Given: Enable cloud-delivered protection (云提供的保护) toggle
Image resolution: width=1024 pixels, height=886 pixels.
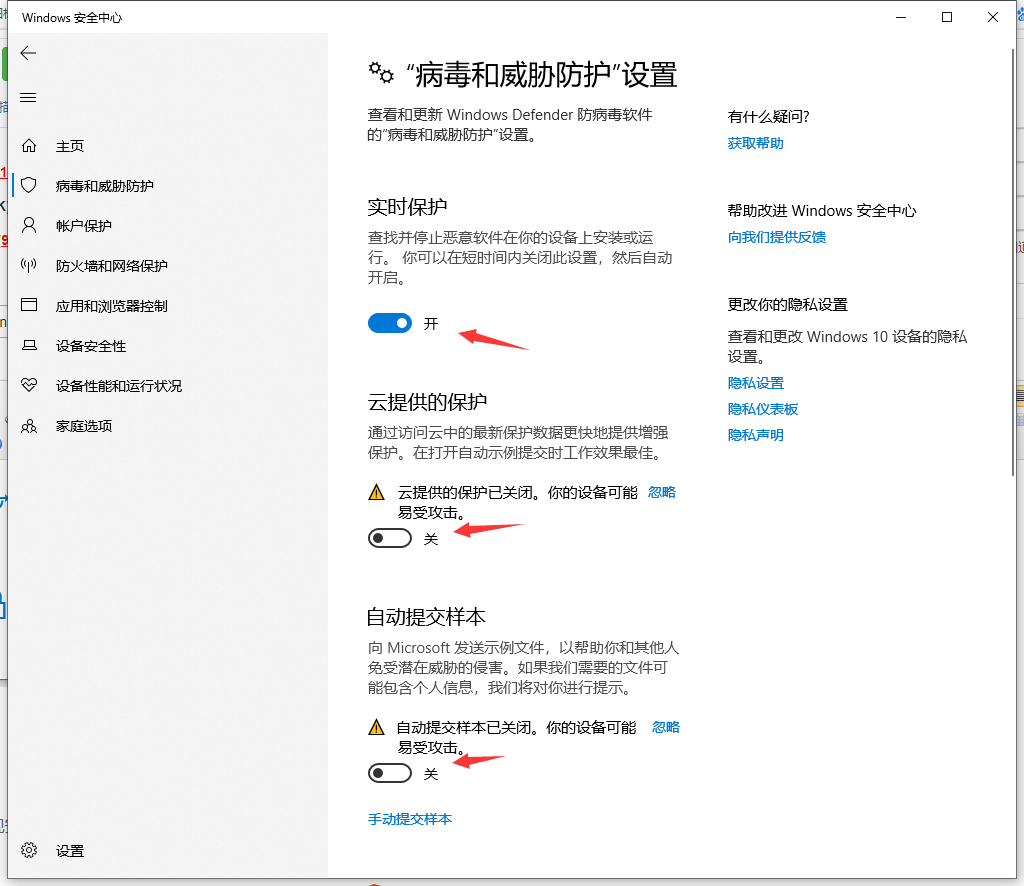Looking at the screenshot, I should (390, 538).
